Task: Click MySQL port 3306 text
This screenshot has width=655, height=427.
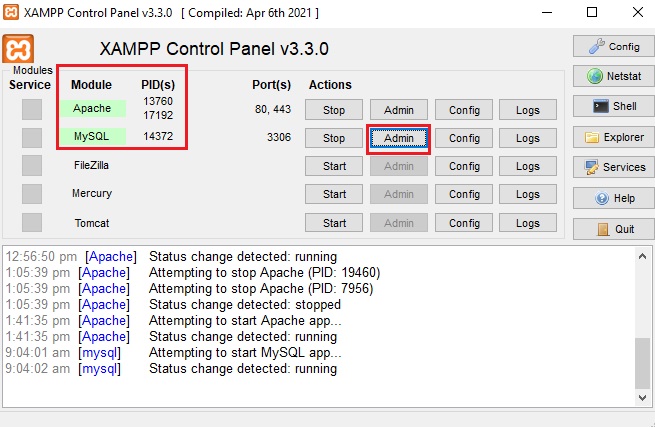Action: point(279,137)
